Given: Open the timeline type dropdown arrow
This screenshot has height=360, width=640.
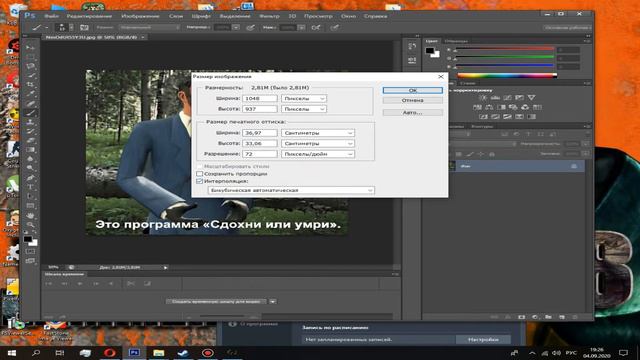Looking at the screenshot, I should (x=273, y=302).
